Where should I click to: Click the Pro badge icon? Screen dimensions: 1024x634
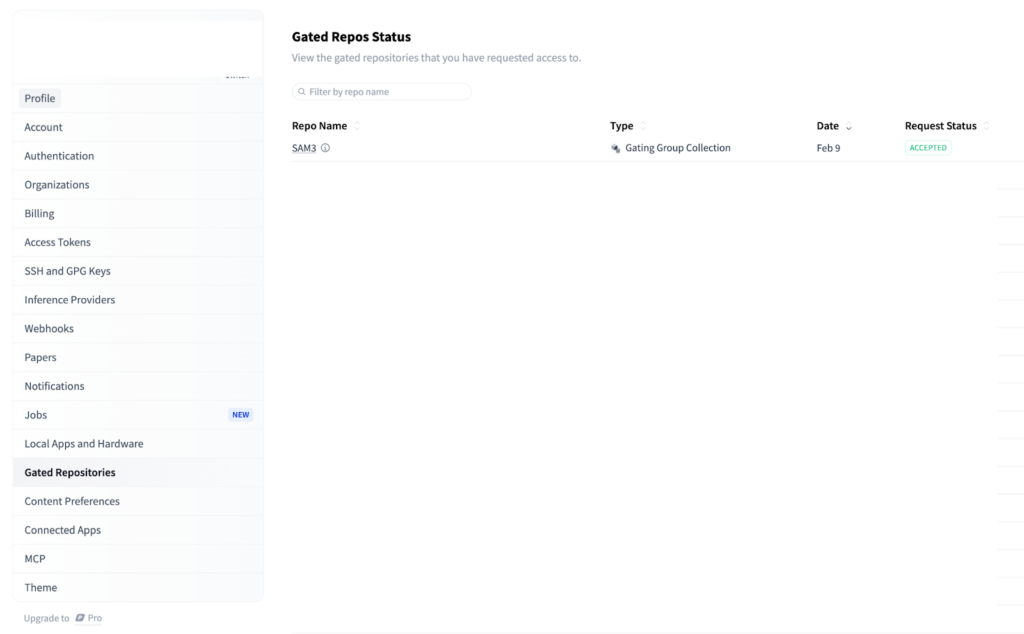(x=80, y=618)
